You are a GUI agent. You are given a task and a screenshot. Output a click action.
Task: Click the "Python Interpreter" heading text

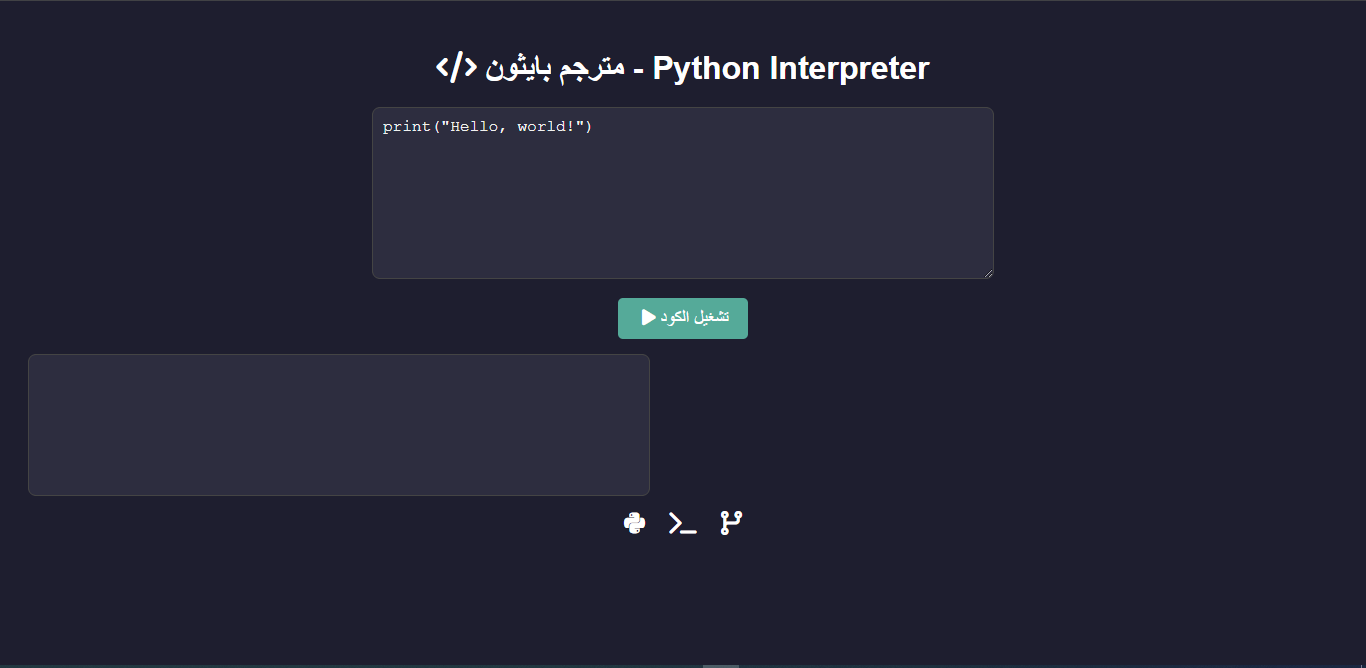click(x=791, y=69)
